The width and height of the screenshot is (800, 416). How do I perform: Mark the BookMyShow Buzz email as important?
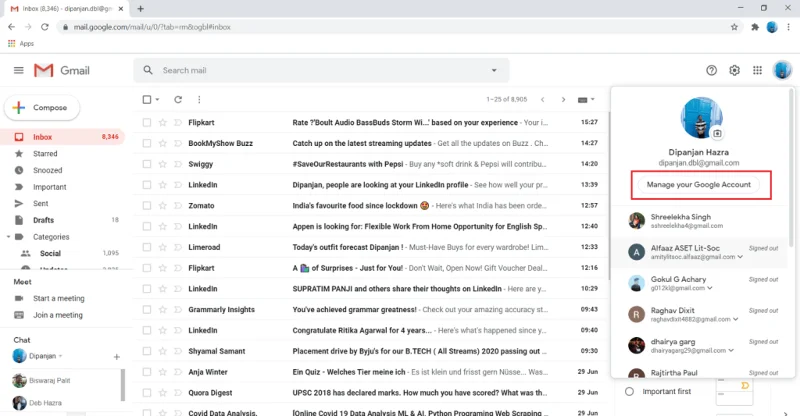coord(178,143)
